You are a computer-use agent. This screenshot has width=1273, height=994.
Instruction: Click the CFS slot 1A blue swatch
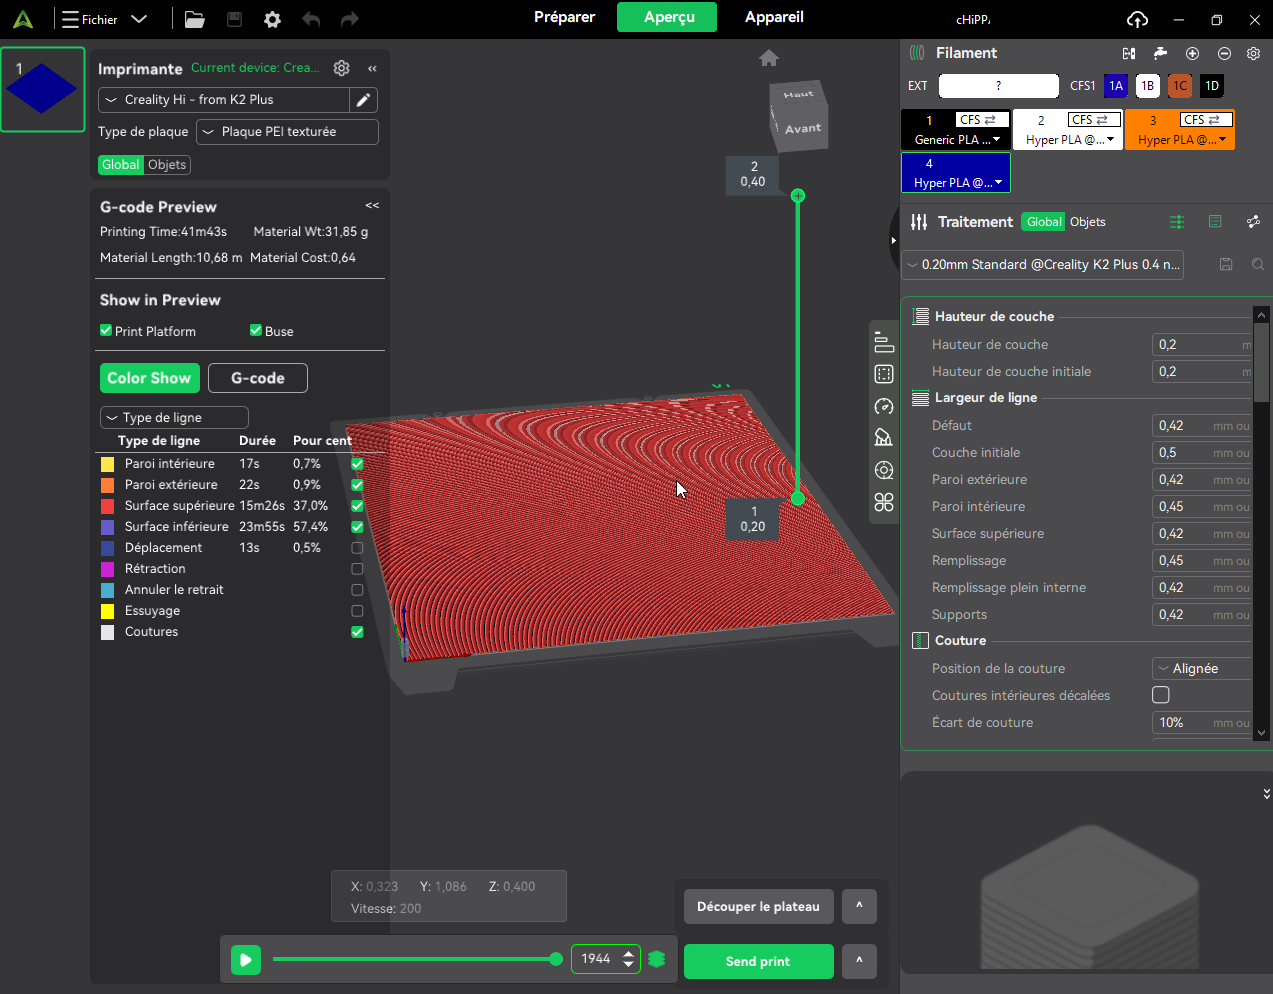tap(1115, 86)
